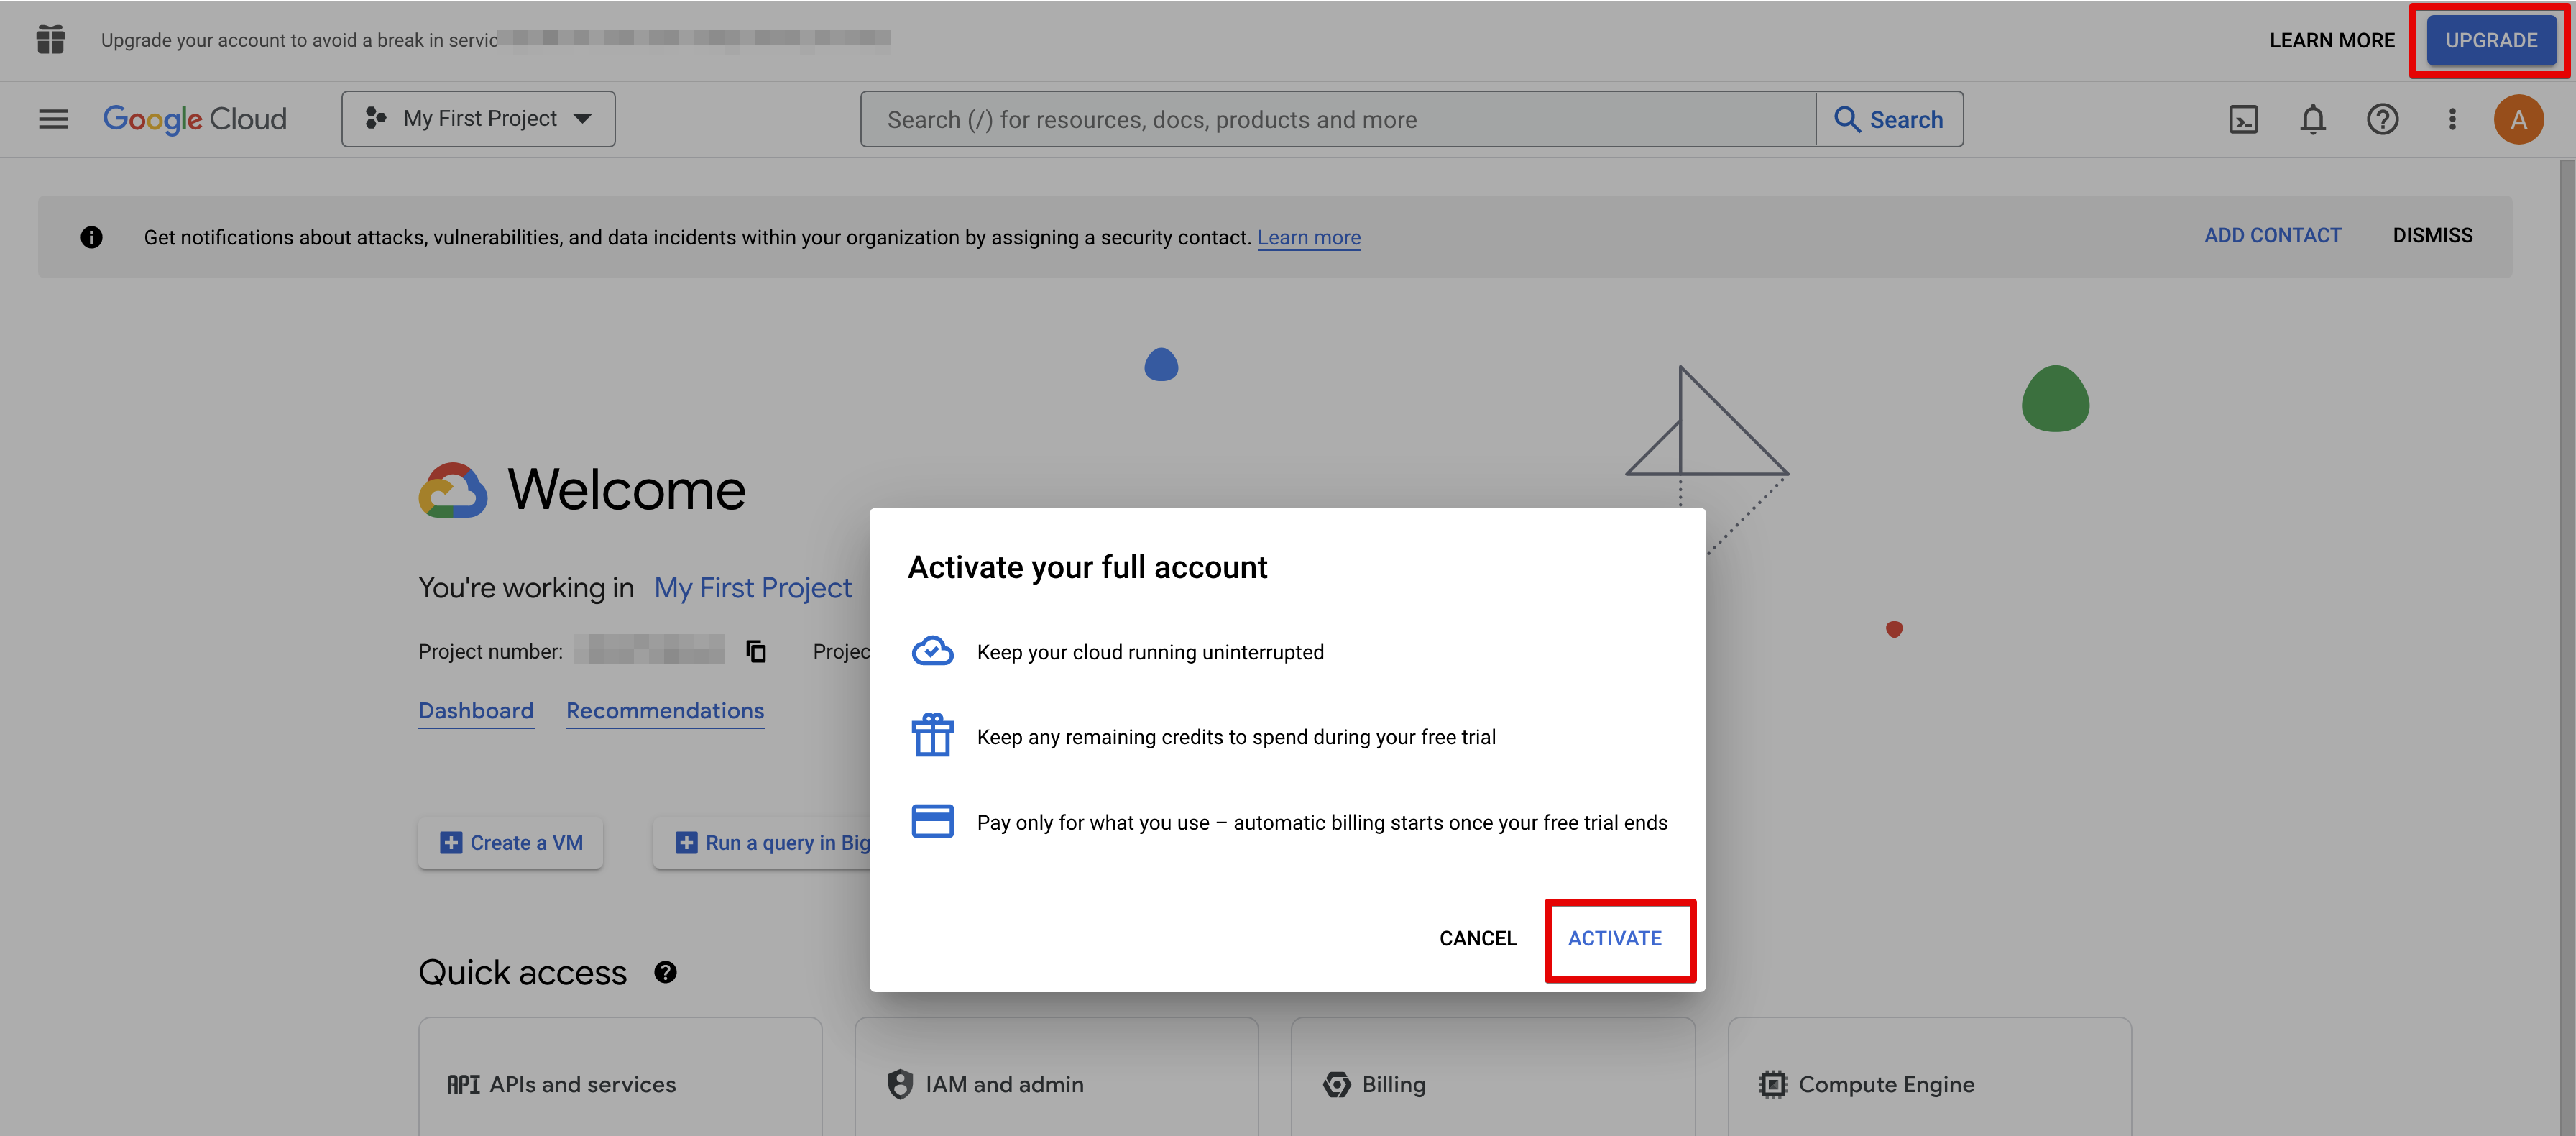The height and width of the screenshot is (1136, 2576).
Task: Click the Compute Engine chip icon
Action: click(x=1772, y=1084)
